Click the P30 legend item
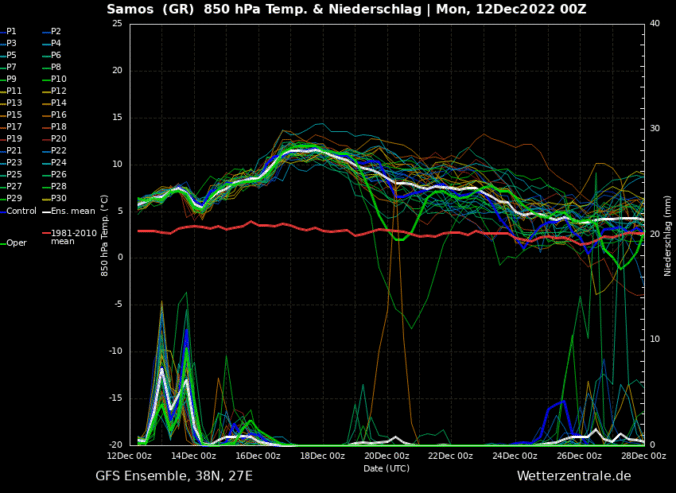The height and width of the screenshot is (493, 676). tap(58, 198)
